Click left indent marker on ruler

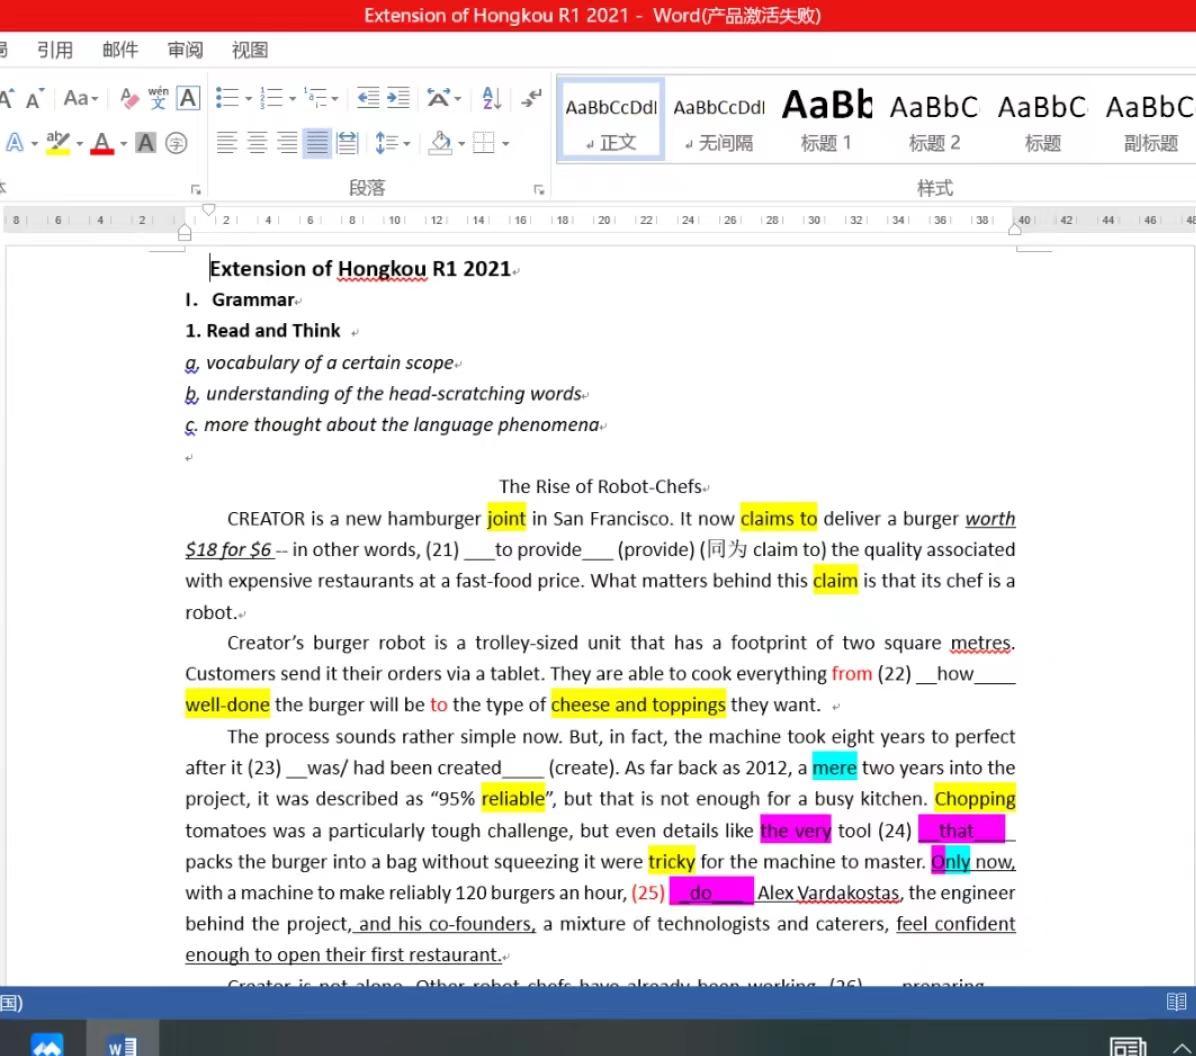point(185,233)
